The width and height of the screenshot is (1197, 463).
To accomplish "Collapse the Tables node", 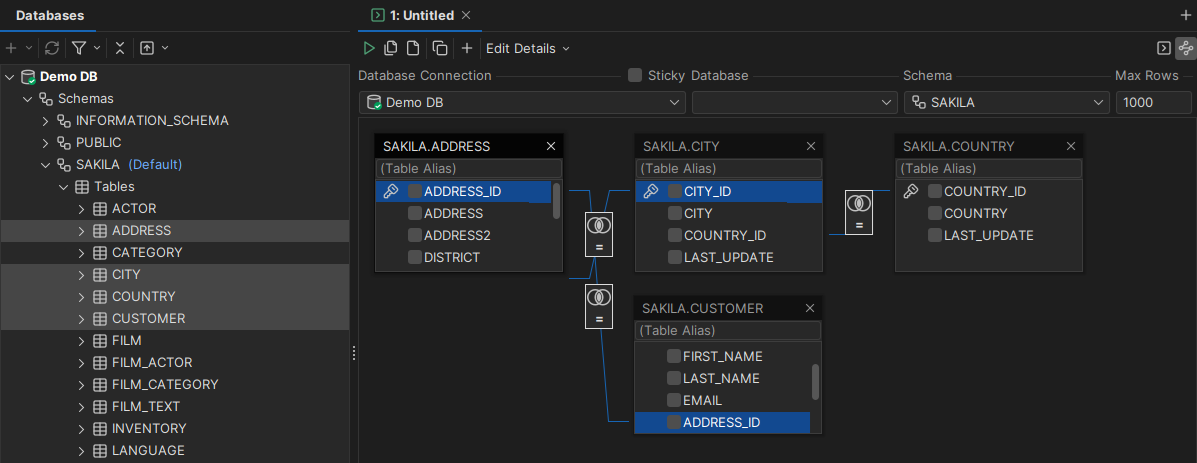I will pos(64,187).
